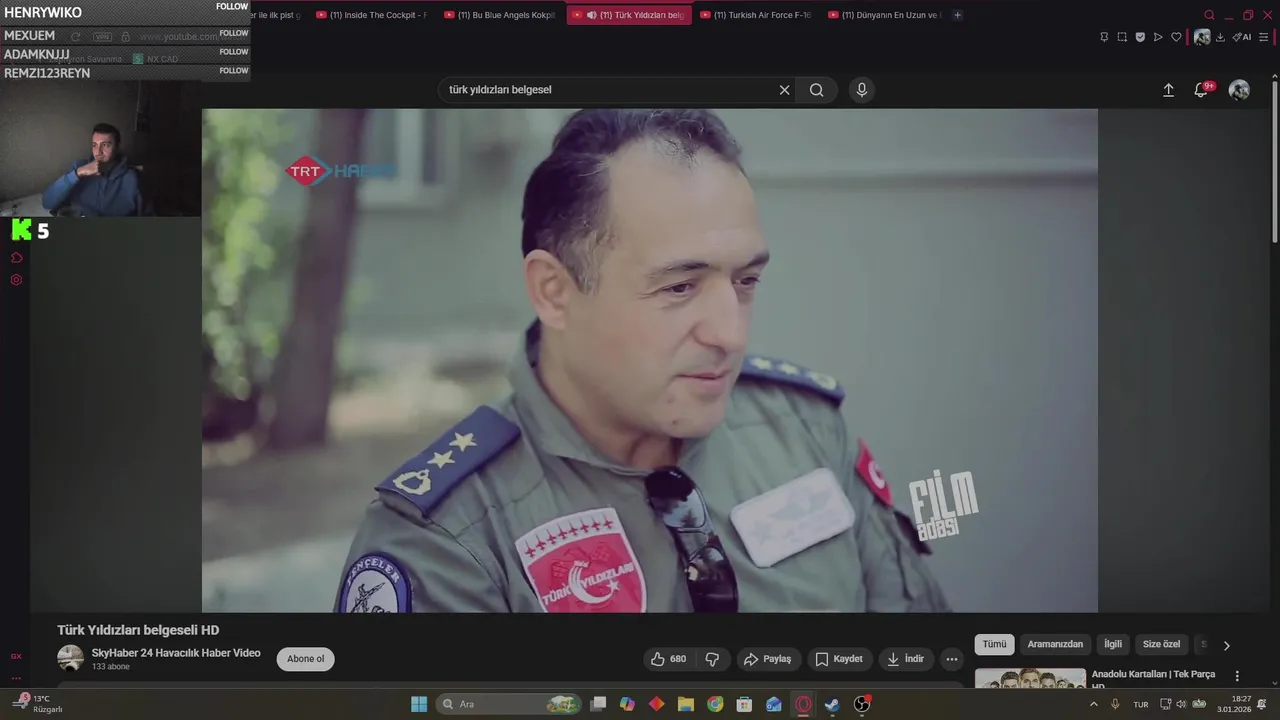1280x720 pixels.
Task: Open a new browser tab with plus
Action: 957,15
